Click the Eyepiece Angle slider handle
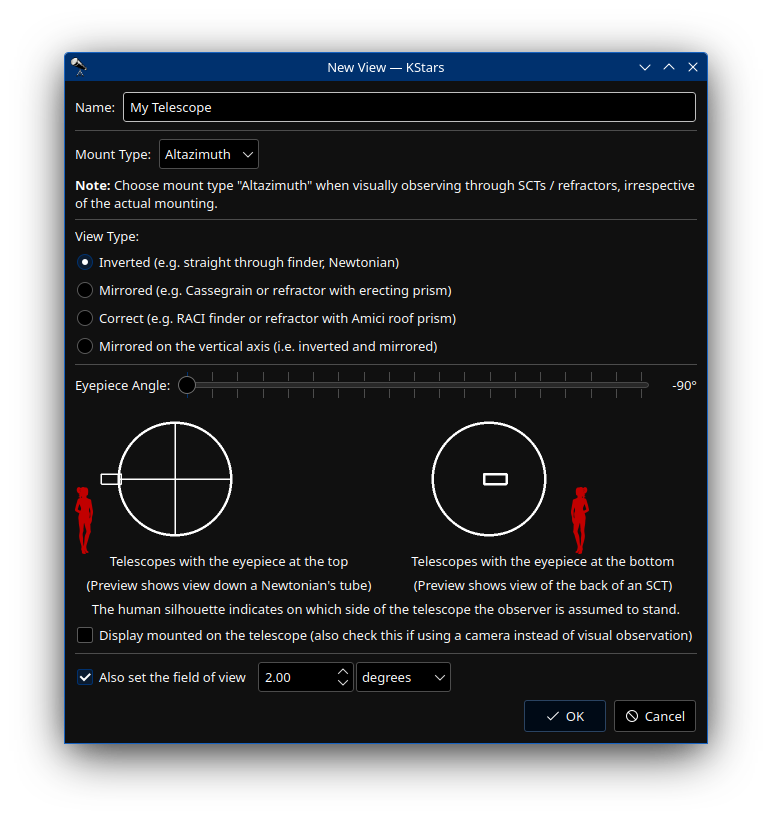This screenshot has height=820, width=772. coord(187,386)
